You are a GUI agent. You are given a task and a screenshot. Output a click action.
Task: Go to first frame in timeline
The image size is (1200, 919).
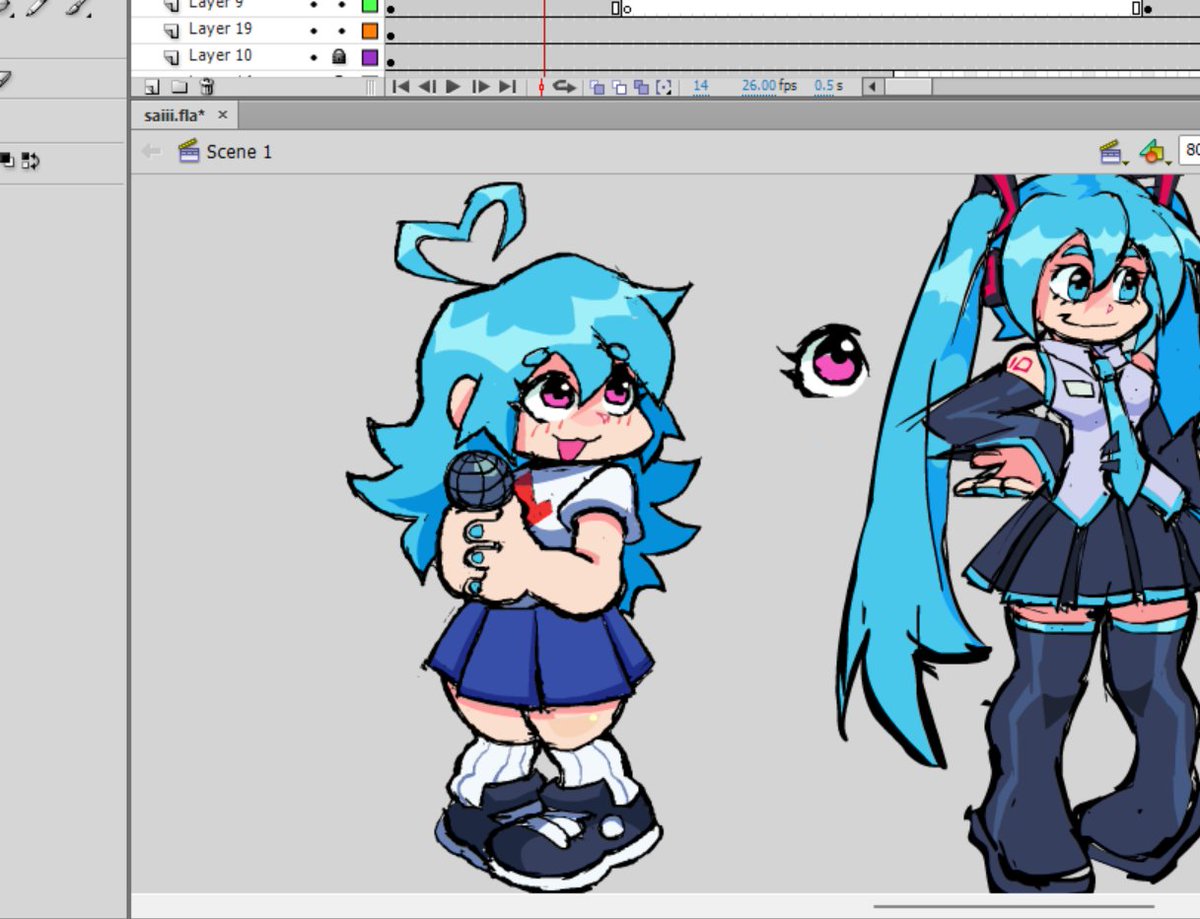click(x=401, y=87)
